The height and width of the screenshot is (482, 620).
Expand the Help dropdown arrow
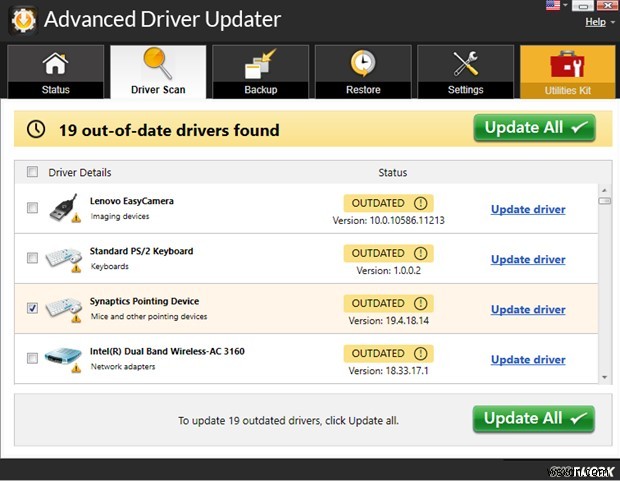[612, 23]
